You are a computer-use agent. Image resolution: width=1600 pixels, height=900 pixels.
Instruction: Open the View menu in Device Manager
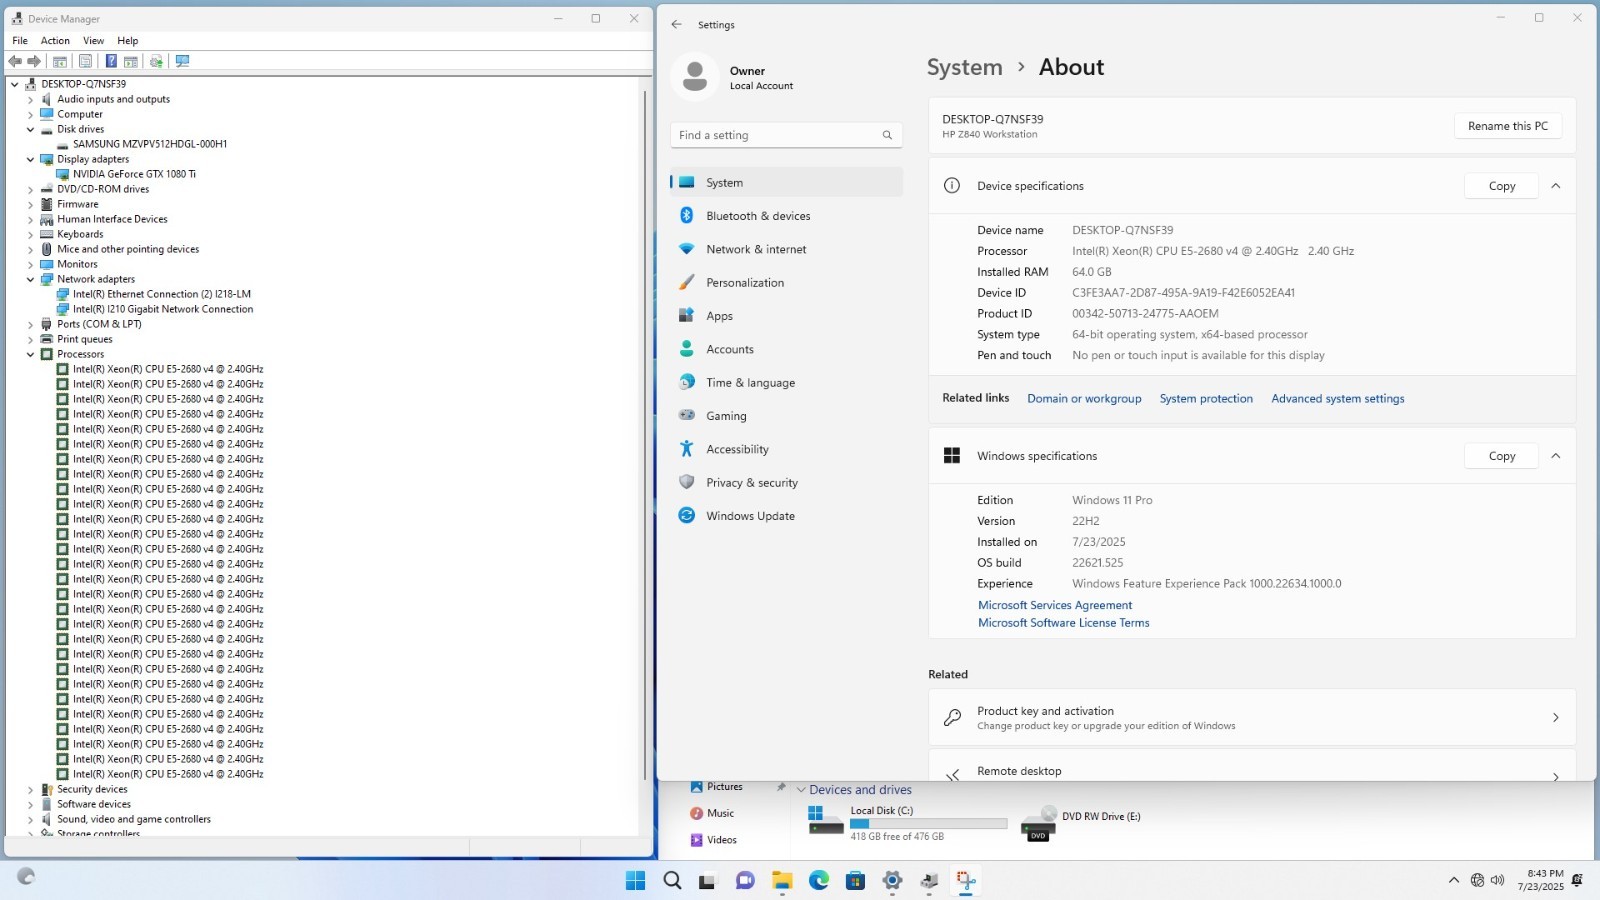[x=93, y=41]
